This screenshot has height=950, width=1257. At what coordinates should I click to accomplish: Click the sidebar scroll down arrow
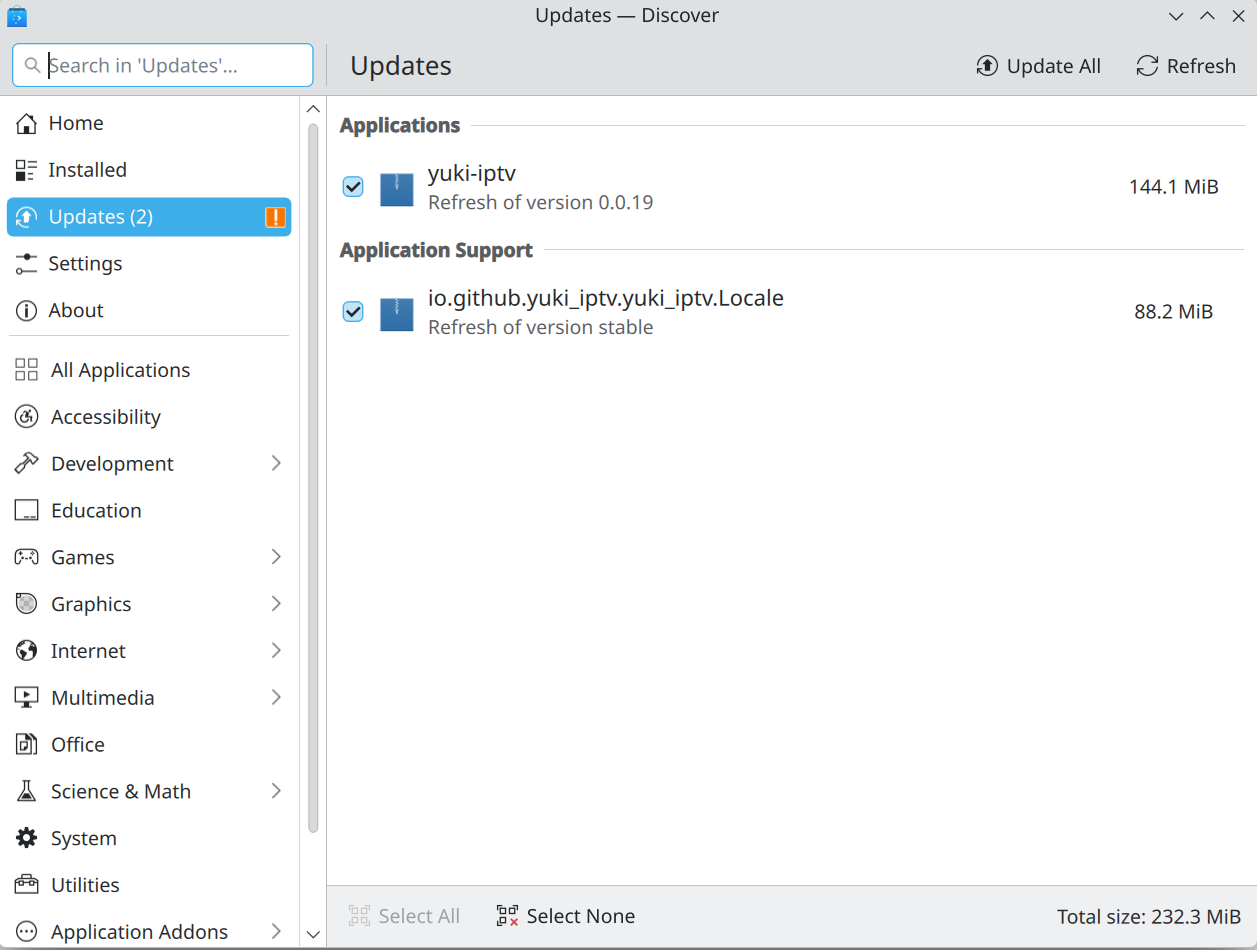(313, 934)
